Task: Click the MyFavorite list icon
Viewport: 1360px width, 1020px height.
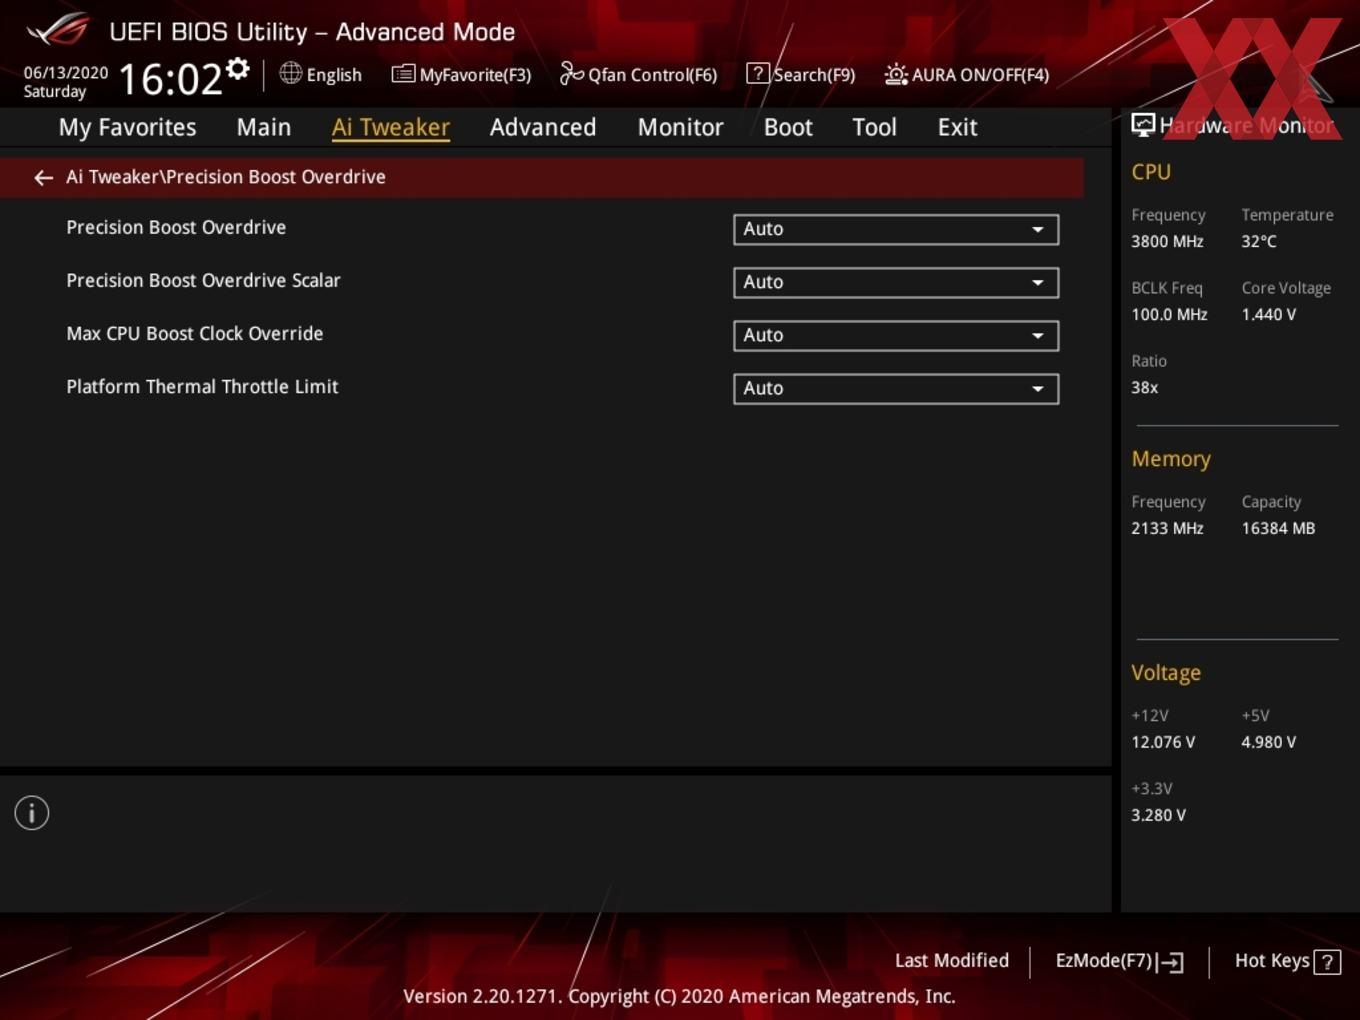Action: tap(403, 74)
